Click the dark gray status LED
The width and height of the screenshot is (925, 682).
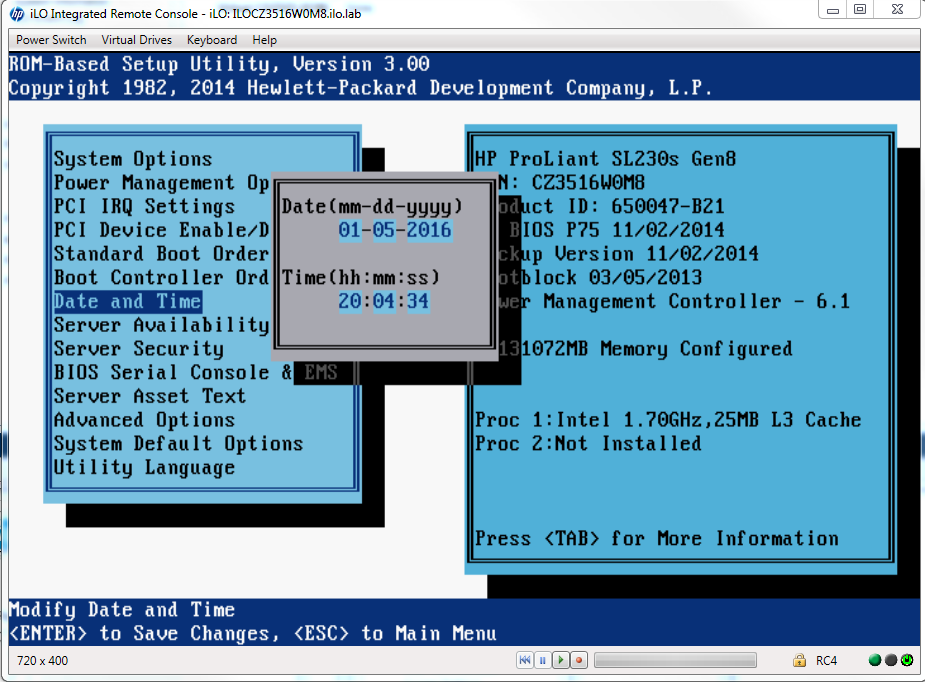point(891,660)
